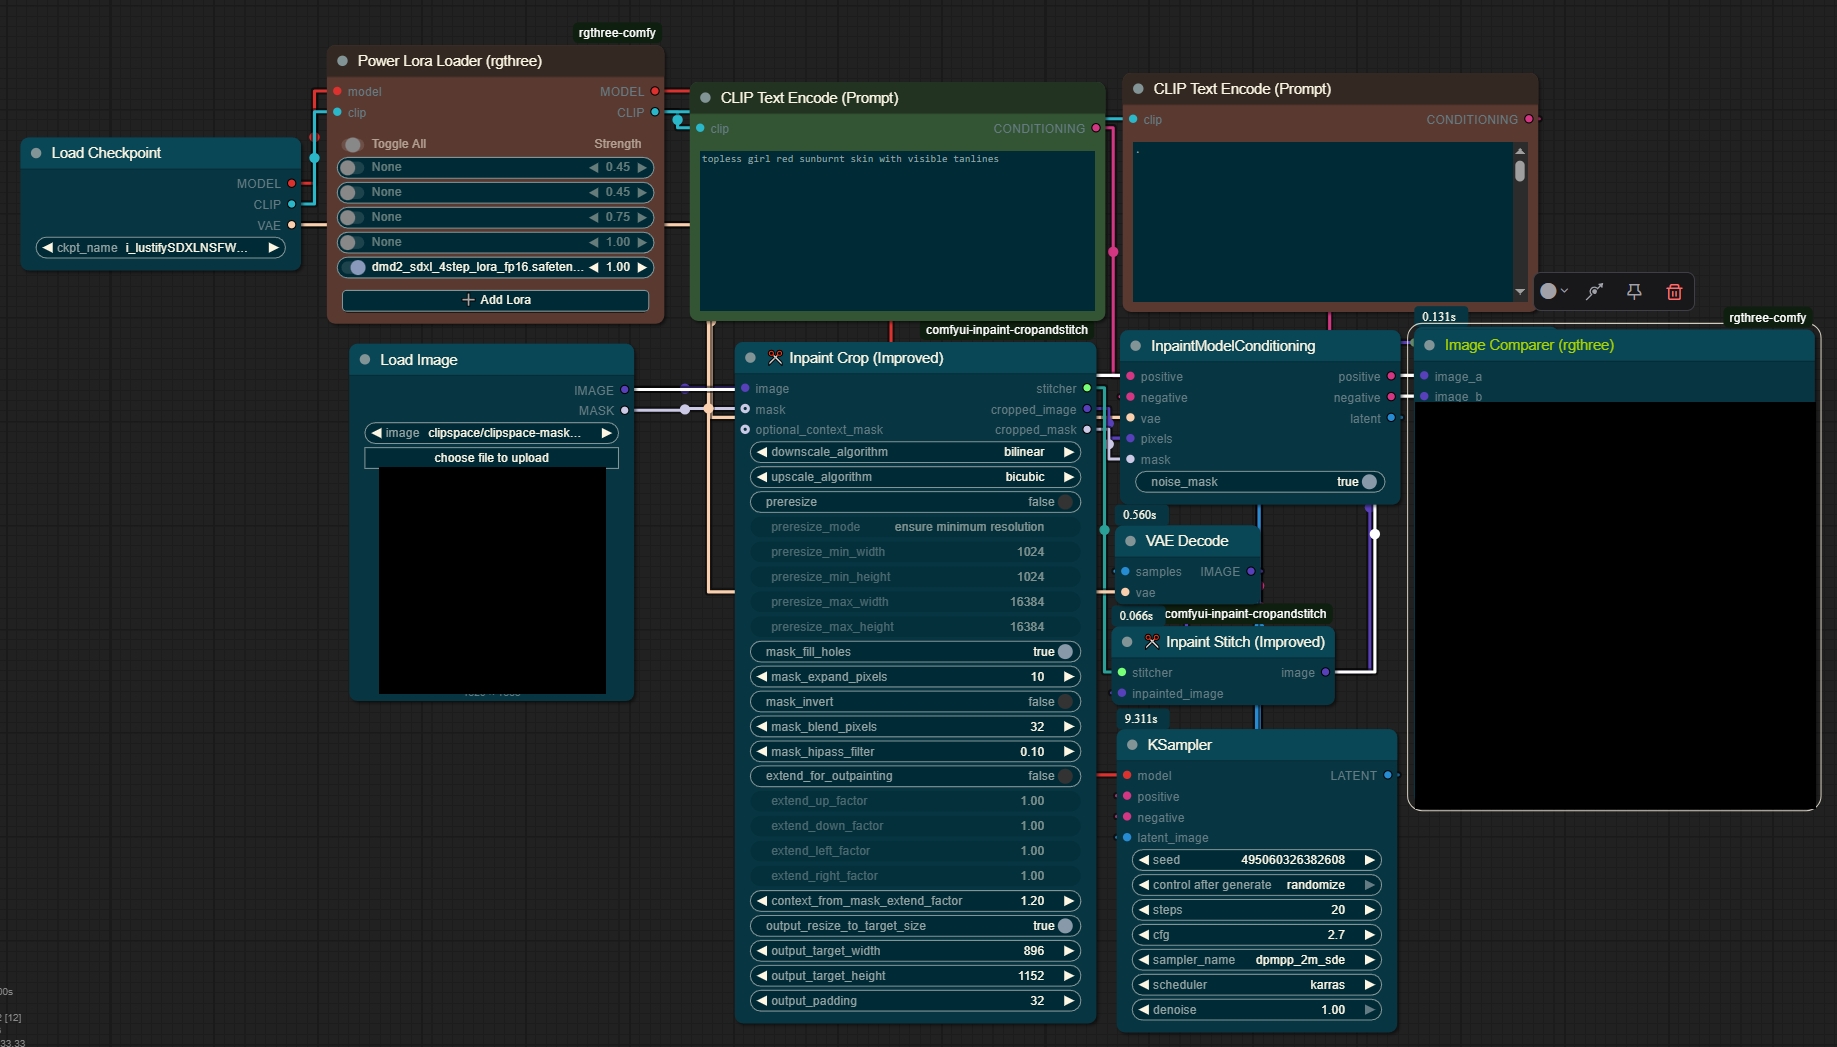Toggle output_resize_to_target_size off
The height and width of the screenshot is (1047, 1837).
(915, 926)
